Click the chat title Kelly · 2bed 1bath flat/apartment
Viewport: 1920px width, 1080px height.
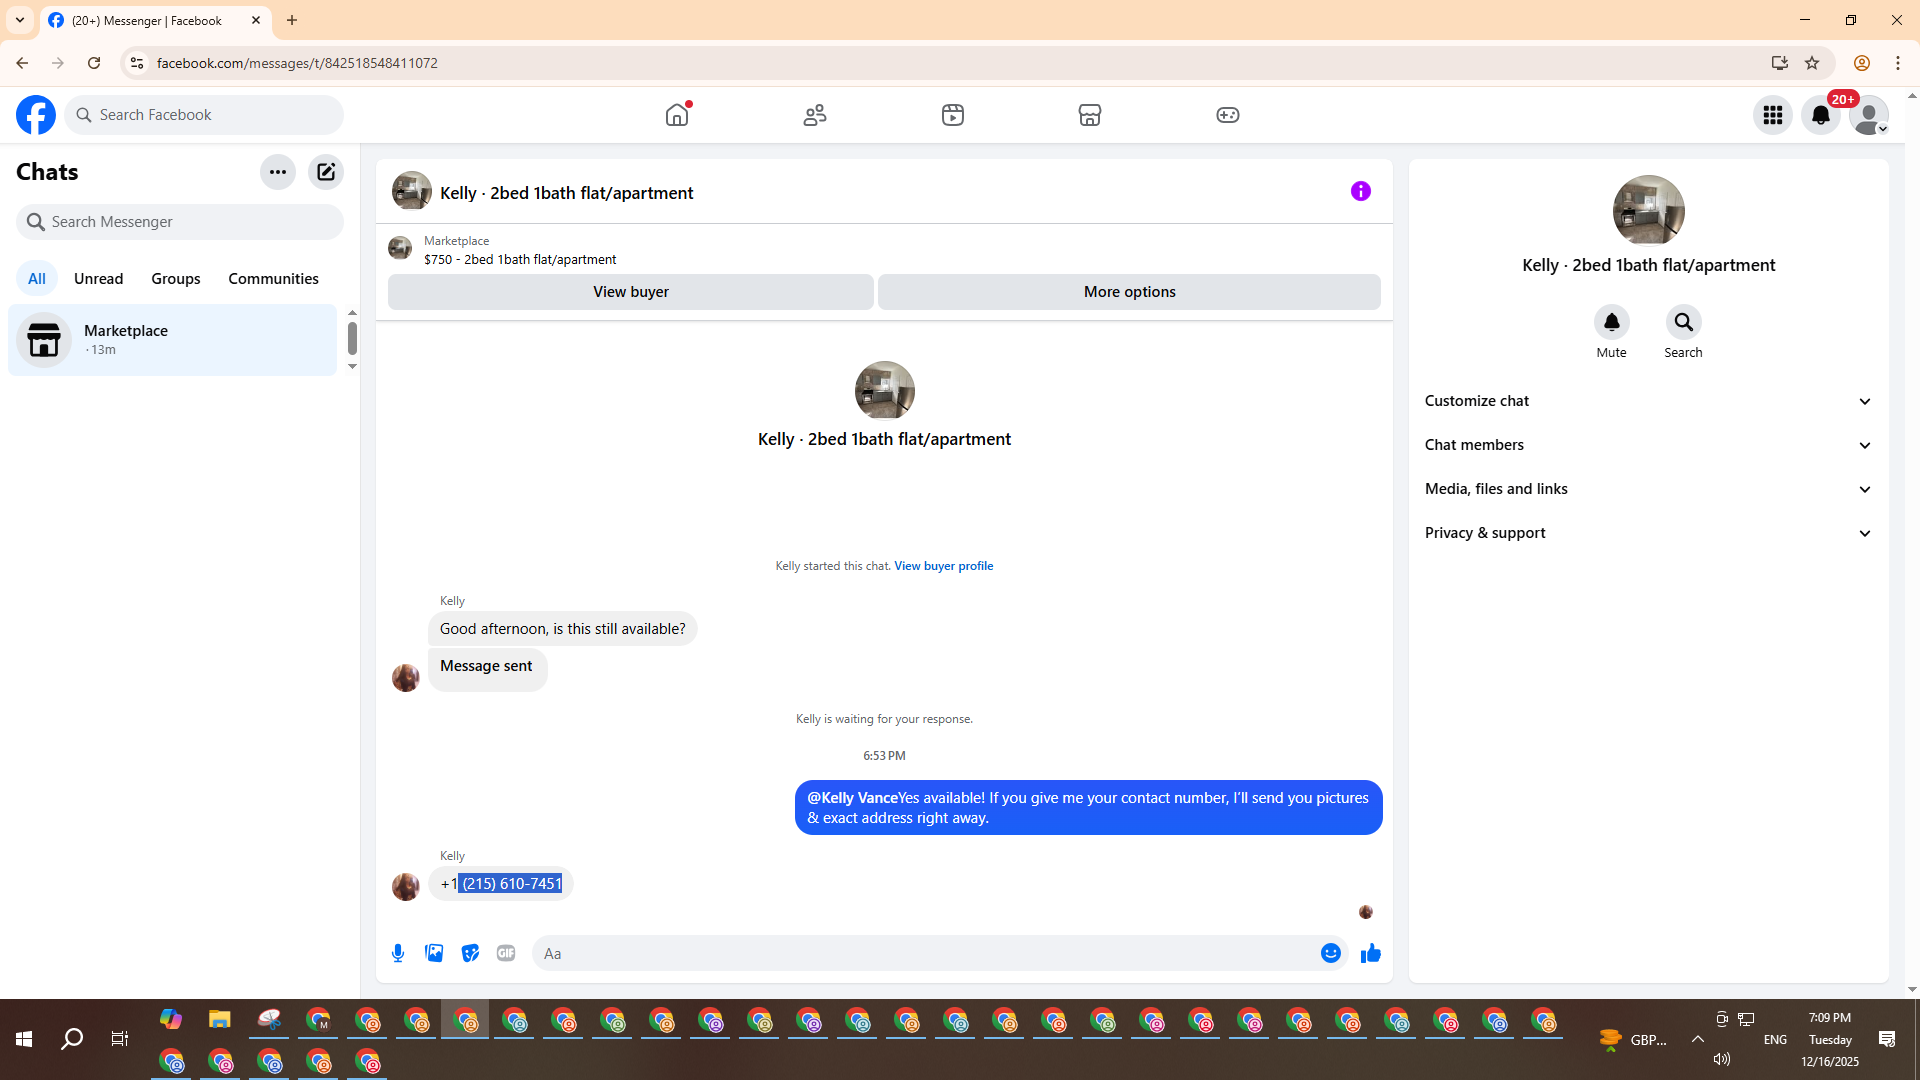tap(566, 193)
